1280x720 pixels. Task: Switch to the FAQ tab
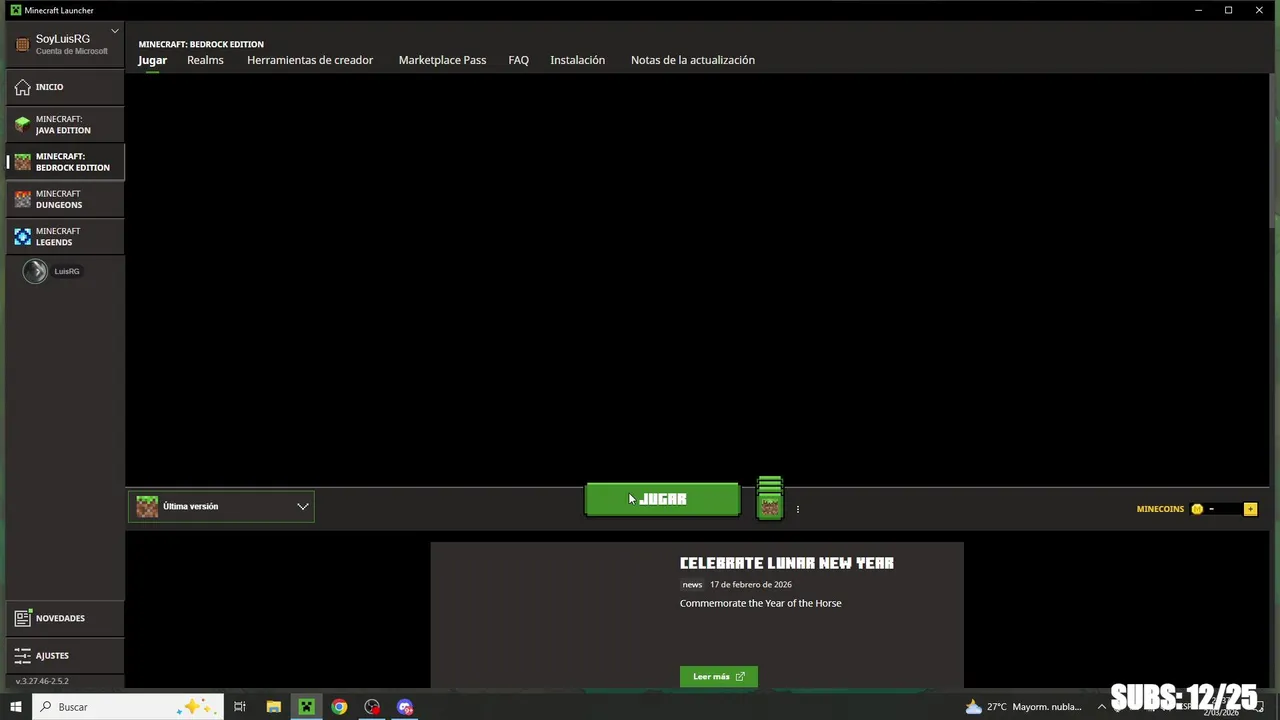518,60
